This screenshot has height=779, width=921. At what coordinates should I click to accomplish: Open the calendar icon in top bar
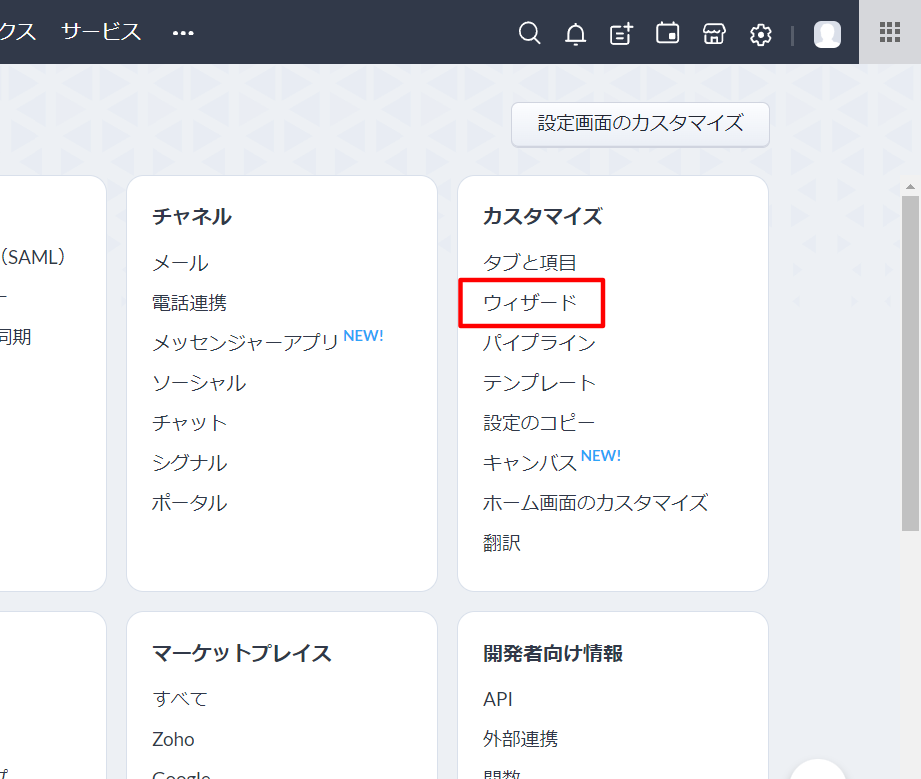pyautogui.click(x=667, y=33)
